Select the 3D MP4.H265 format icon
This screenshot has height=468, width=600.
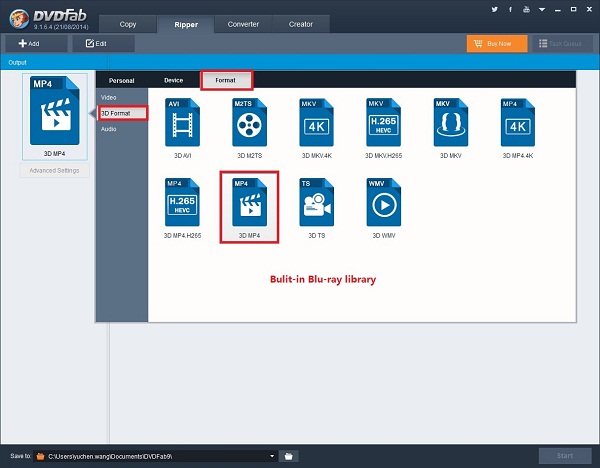coord(182,202)
